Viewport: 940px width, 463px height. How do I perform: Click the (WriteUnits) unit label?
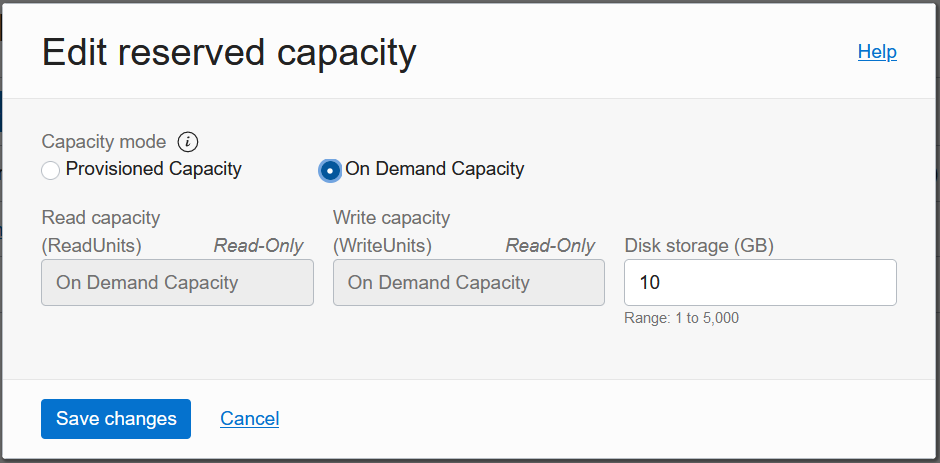pyautogui.click(x=383, y=246)
